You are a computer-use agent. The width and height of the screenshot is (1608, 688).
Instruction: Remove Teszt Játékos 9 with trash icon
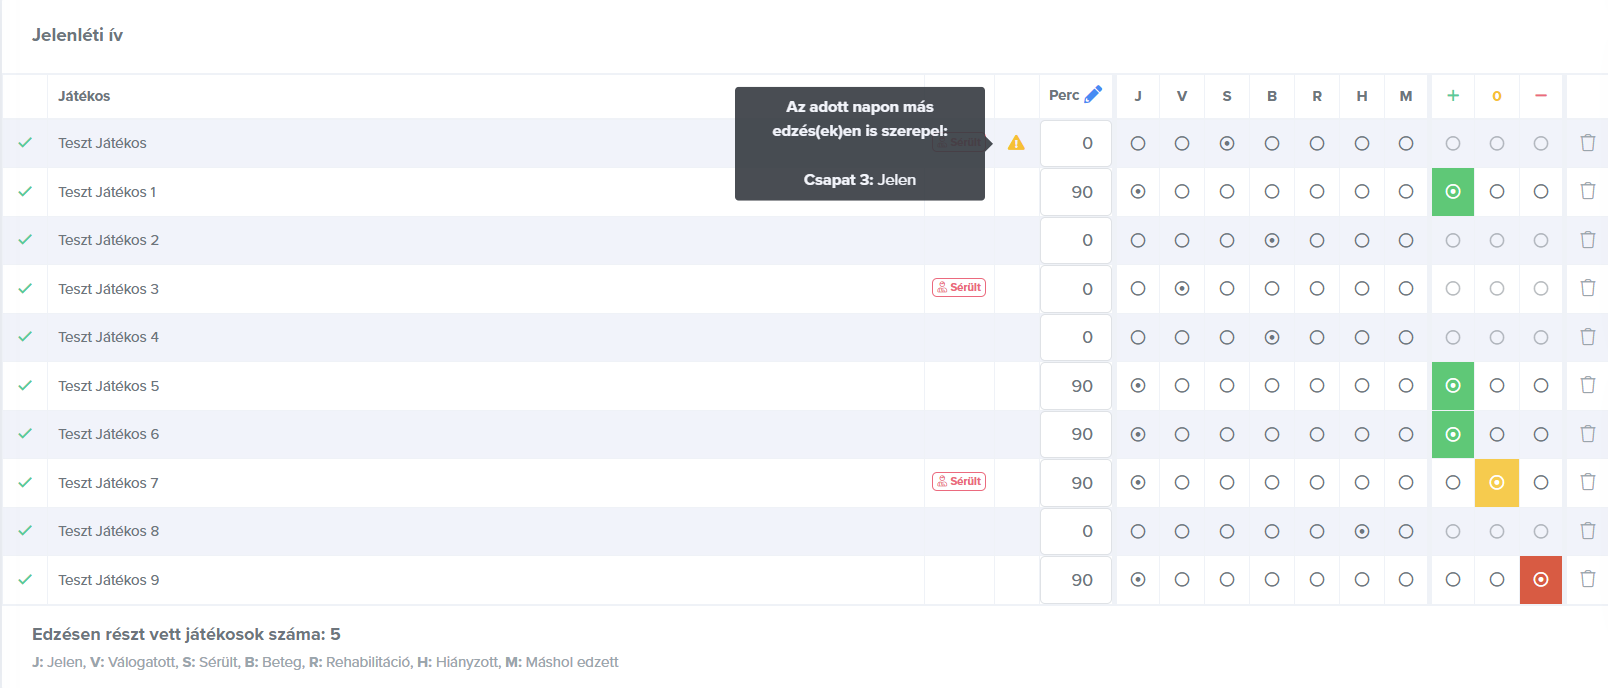[x=1587, y=579]
